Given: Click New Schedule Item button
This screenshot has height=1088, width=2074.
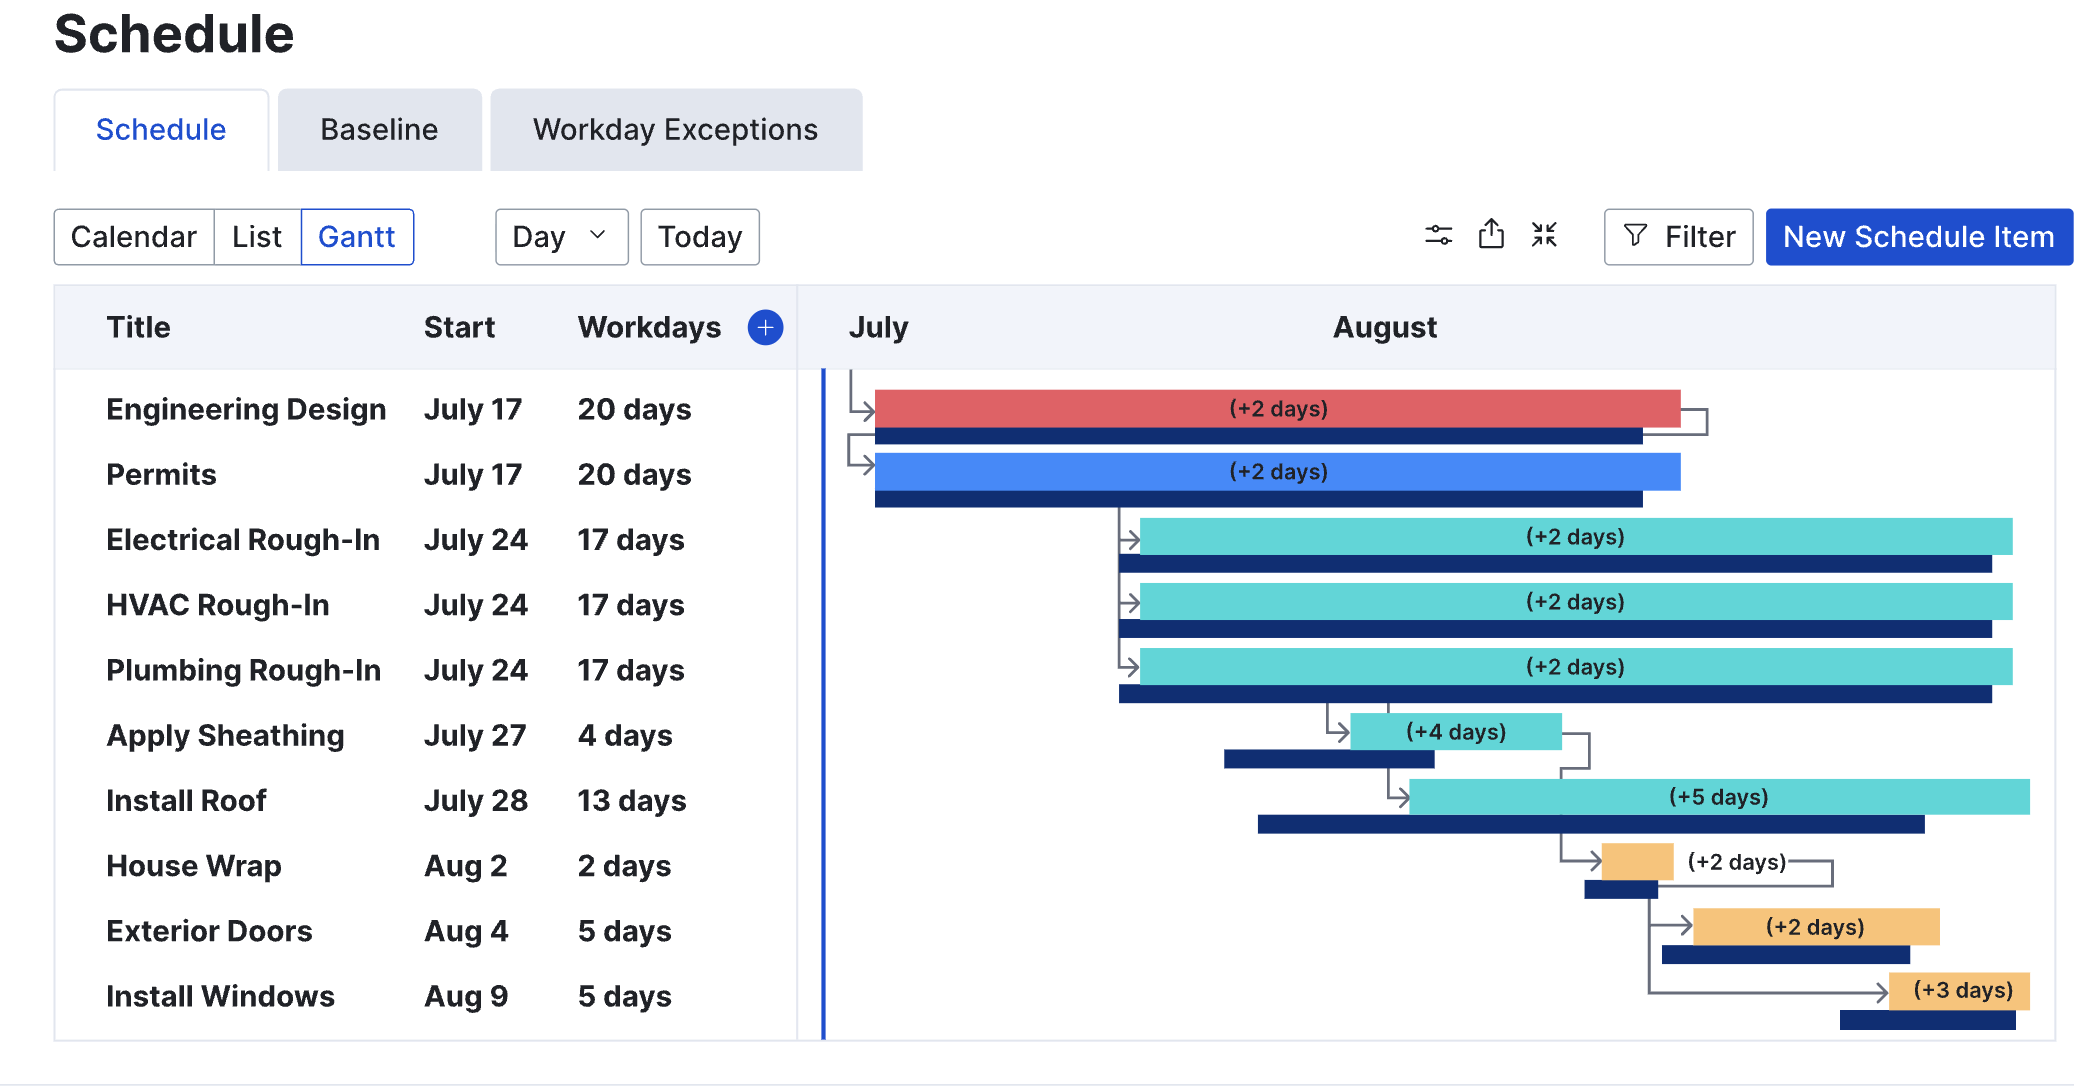Looking at the screenshot, I should pos(1918,237).
